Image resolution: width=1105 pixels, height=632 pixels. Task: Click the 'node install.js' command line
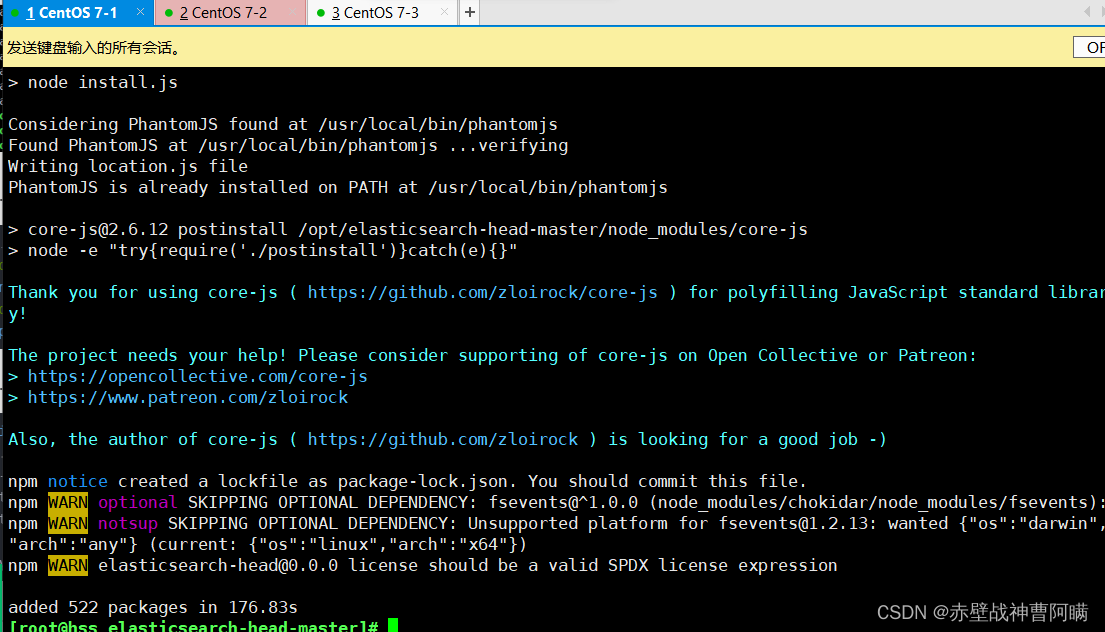(x=92, y=82)
